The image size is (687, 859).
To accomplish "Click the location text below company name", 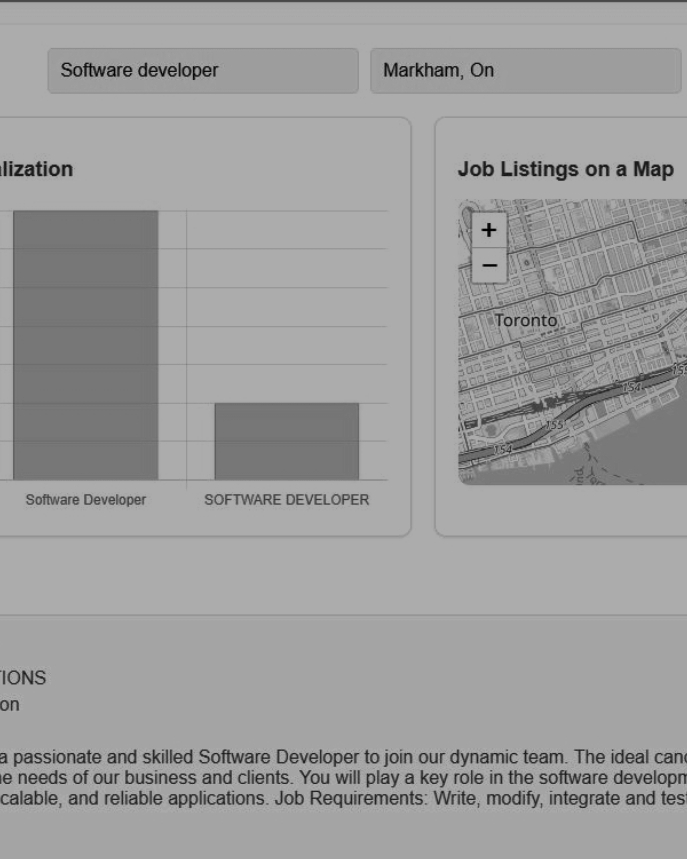I will coord(10,704).
